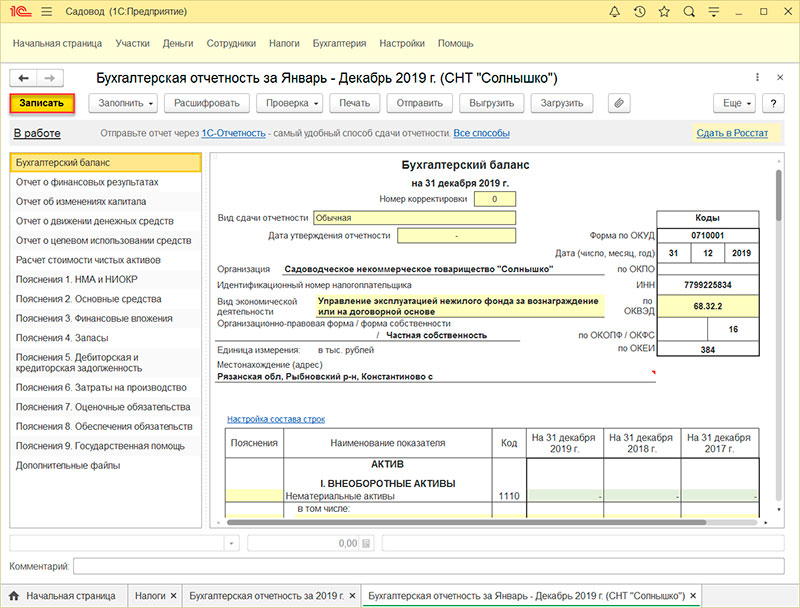Open the vertical three-dot form menu
The width and height of the screenshot is (800, 608).
coord(757,77)
